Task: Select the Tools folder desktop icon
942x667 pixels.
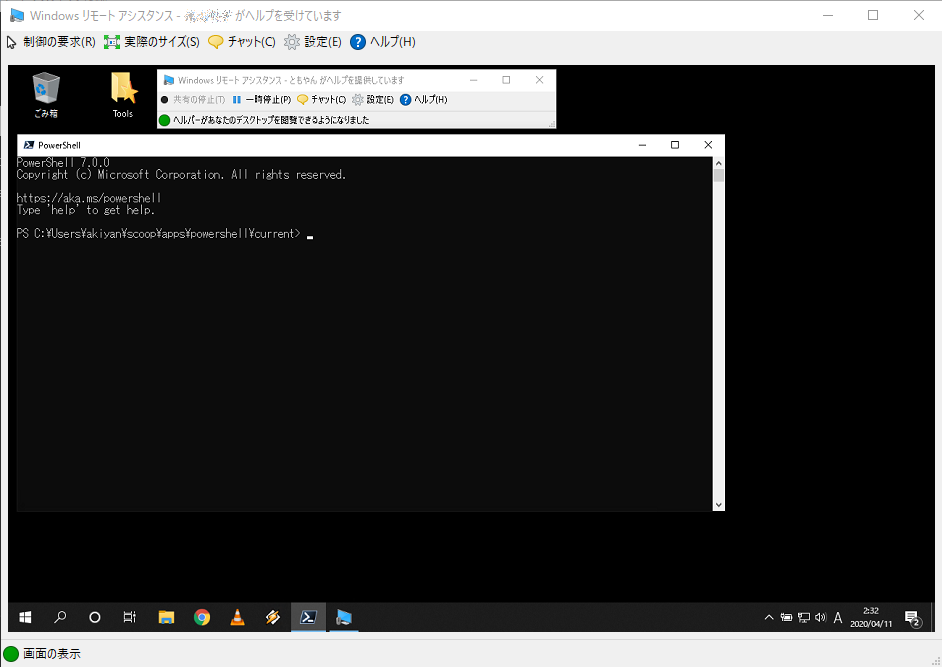Action: pos(123,95)
